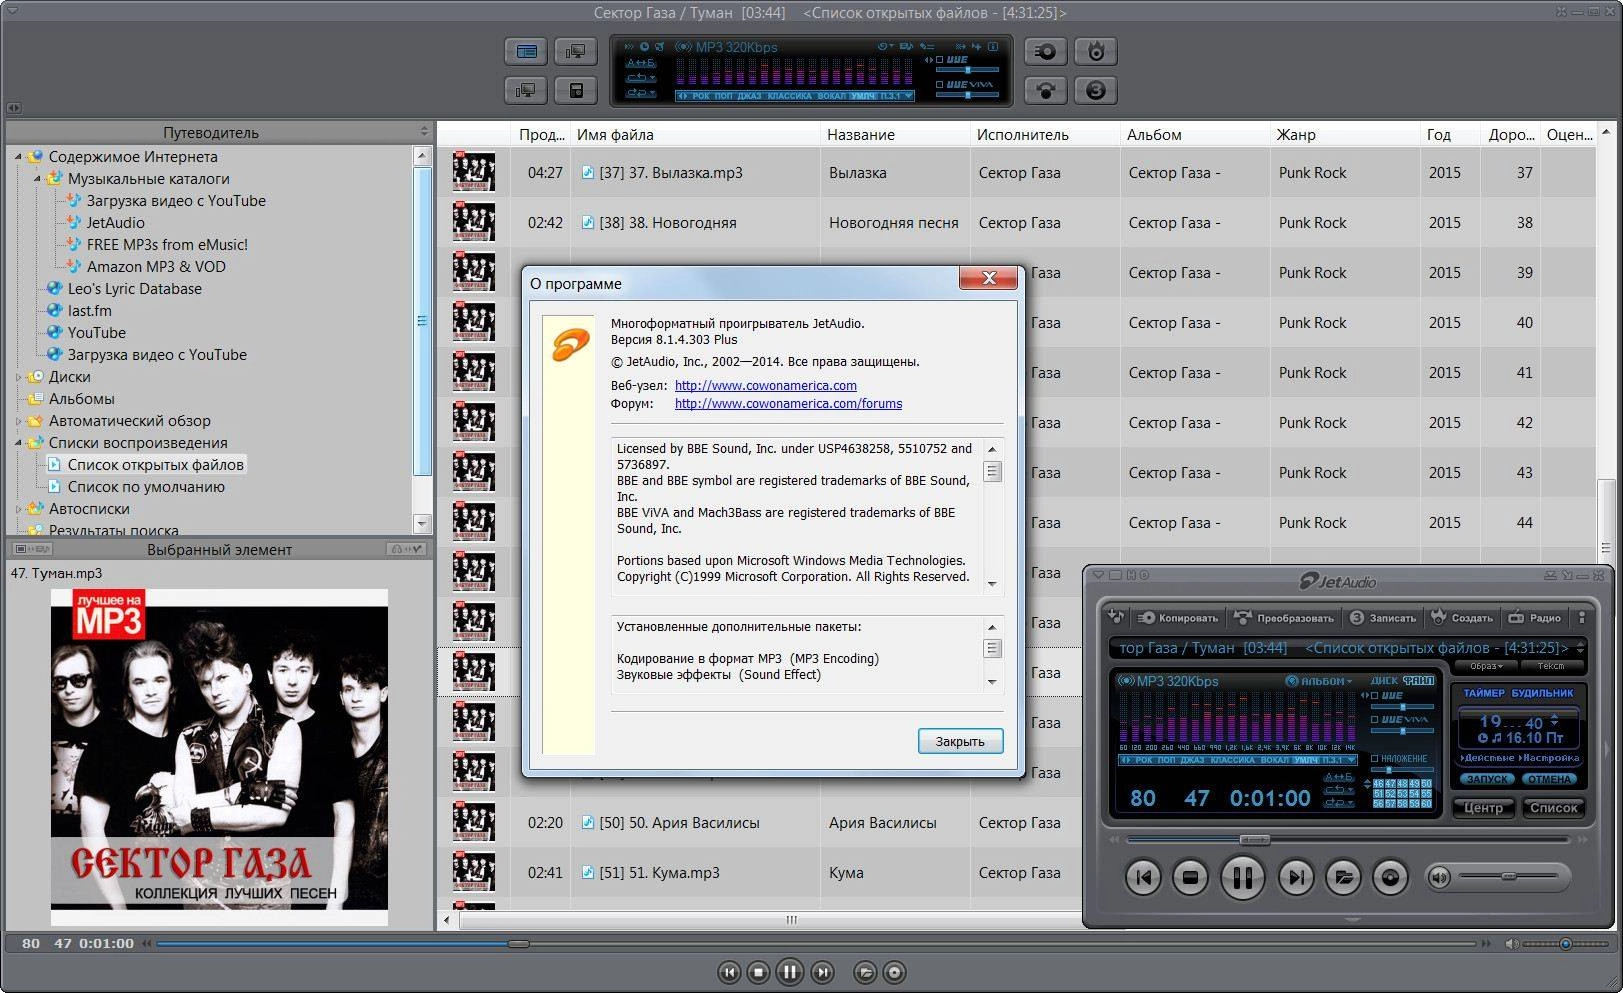Open Образ dropdown in mini player
Viewport: 1623px width, 993px height.
coord(1486,666)
